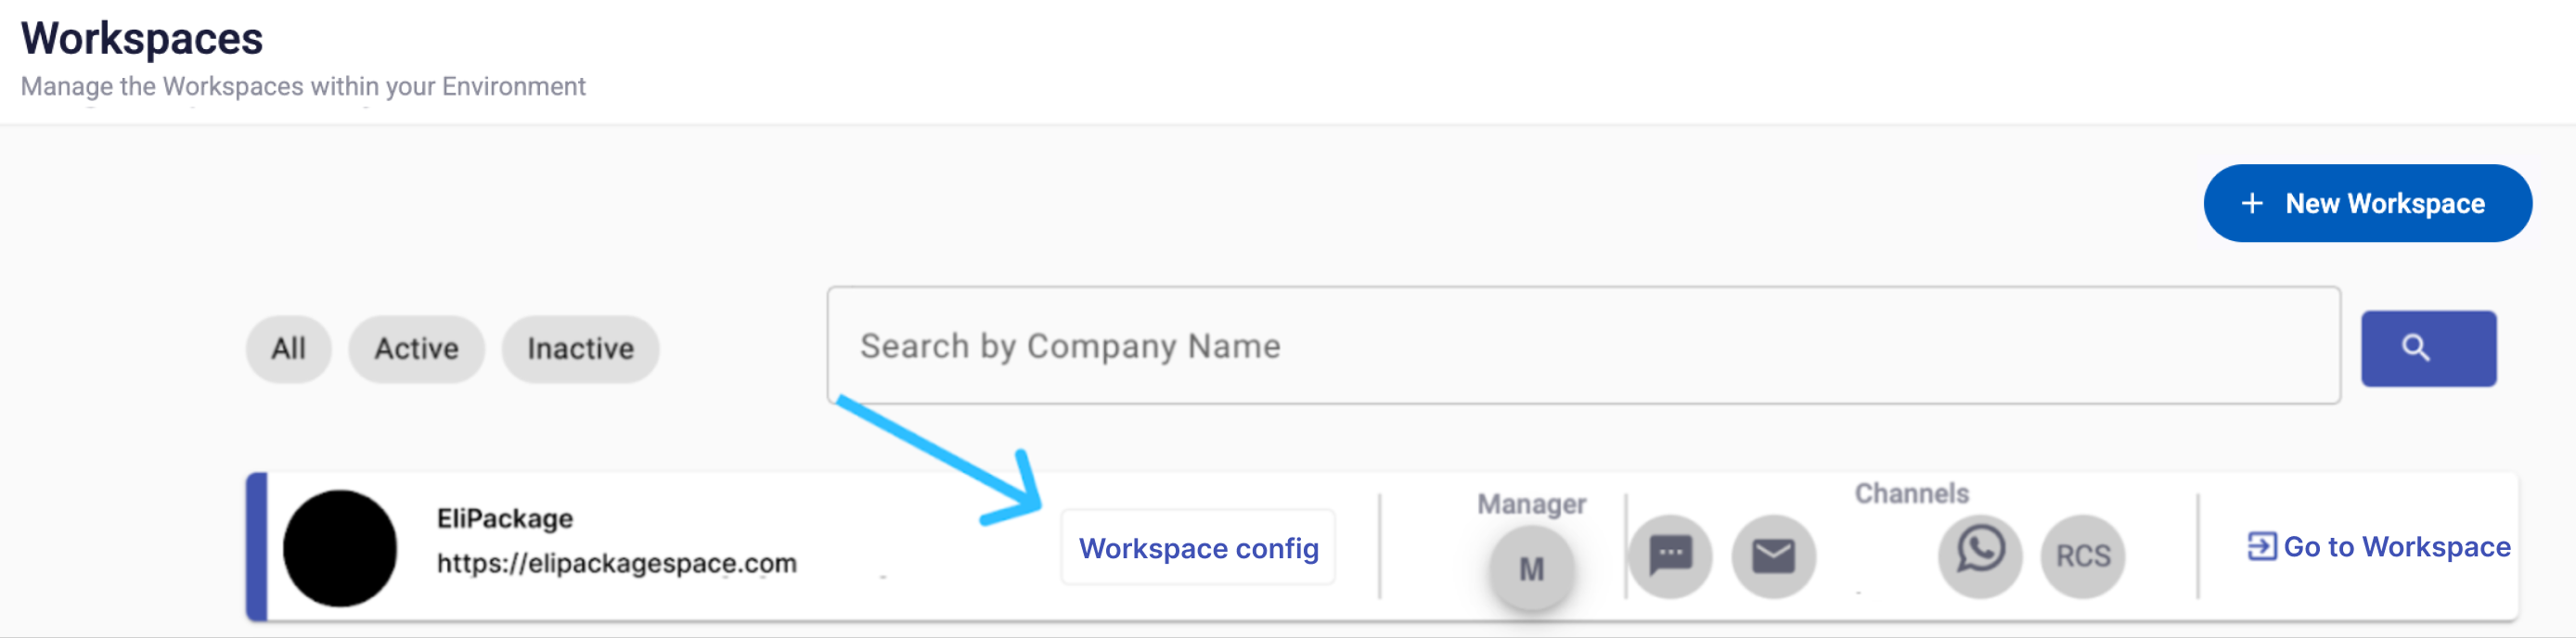
Task: Select the SMS chat bubble channel icon
Action: click(1670, 556)
